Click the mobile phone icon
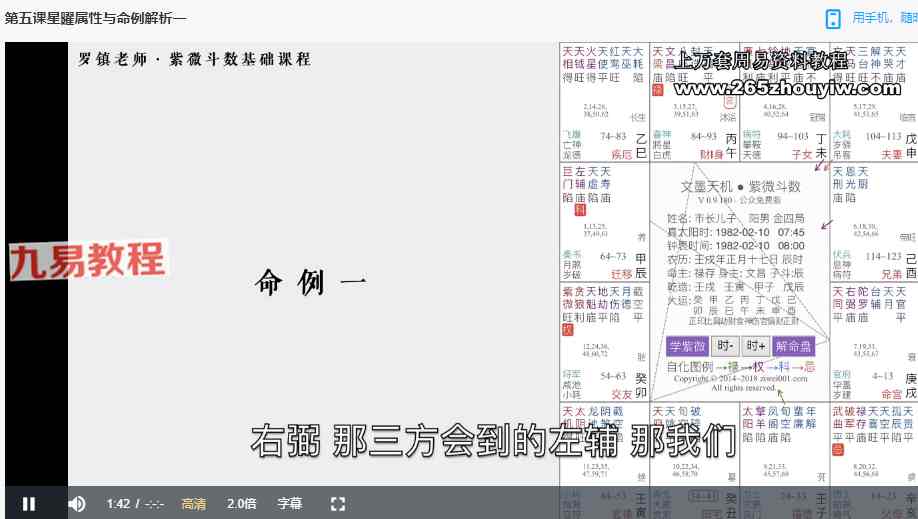The height and width of the screenshot is (519, 918). click(833, 19)
